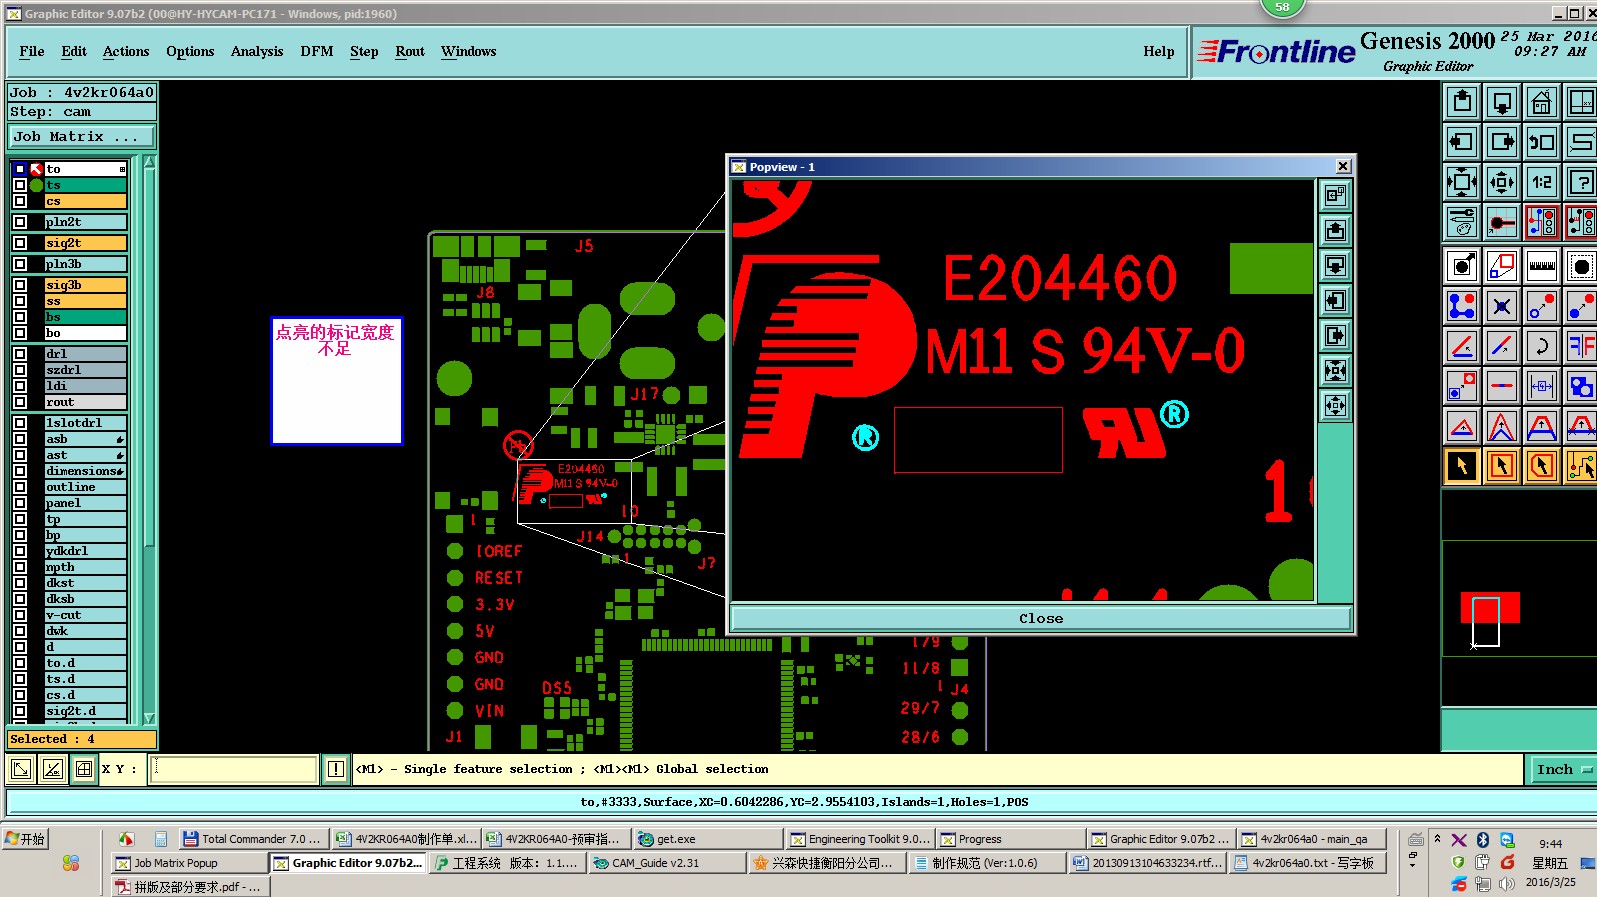Click the 1:2 scale icon
1597x897 pixels.
[1542, 182]
